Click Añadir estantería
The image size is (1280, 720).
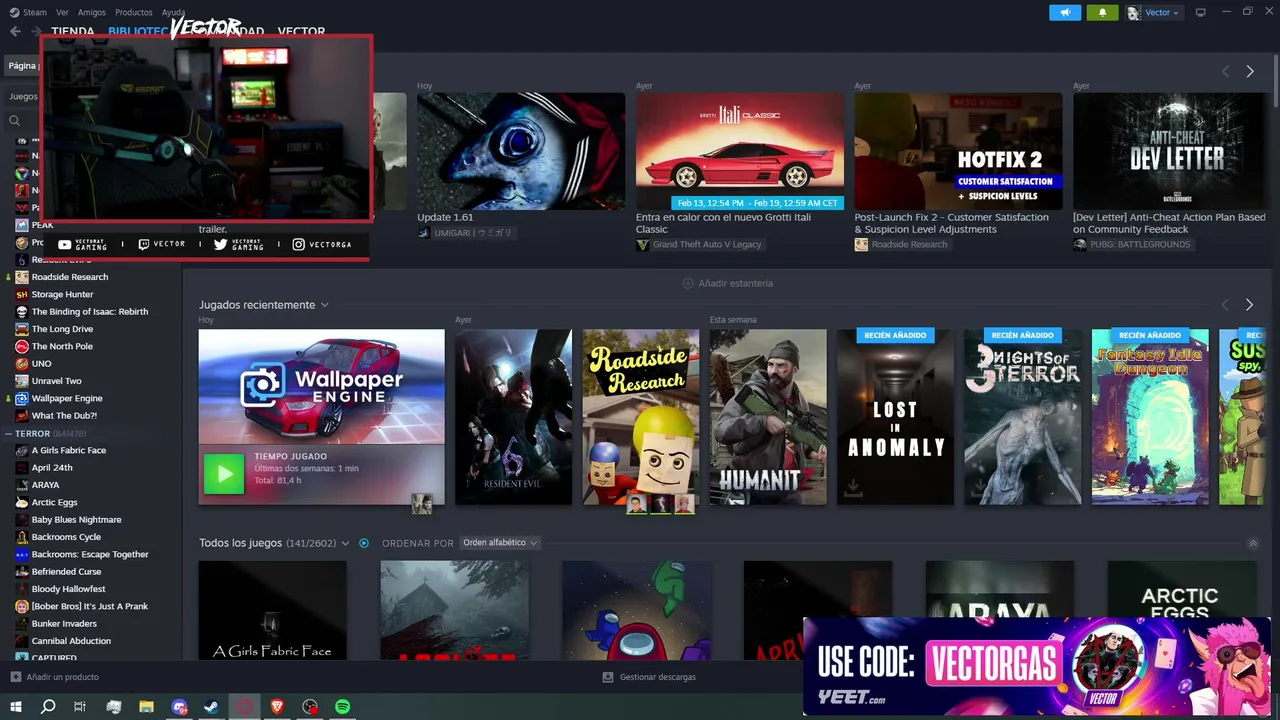coord(735,283)
